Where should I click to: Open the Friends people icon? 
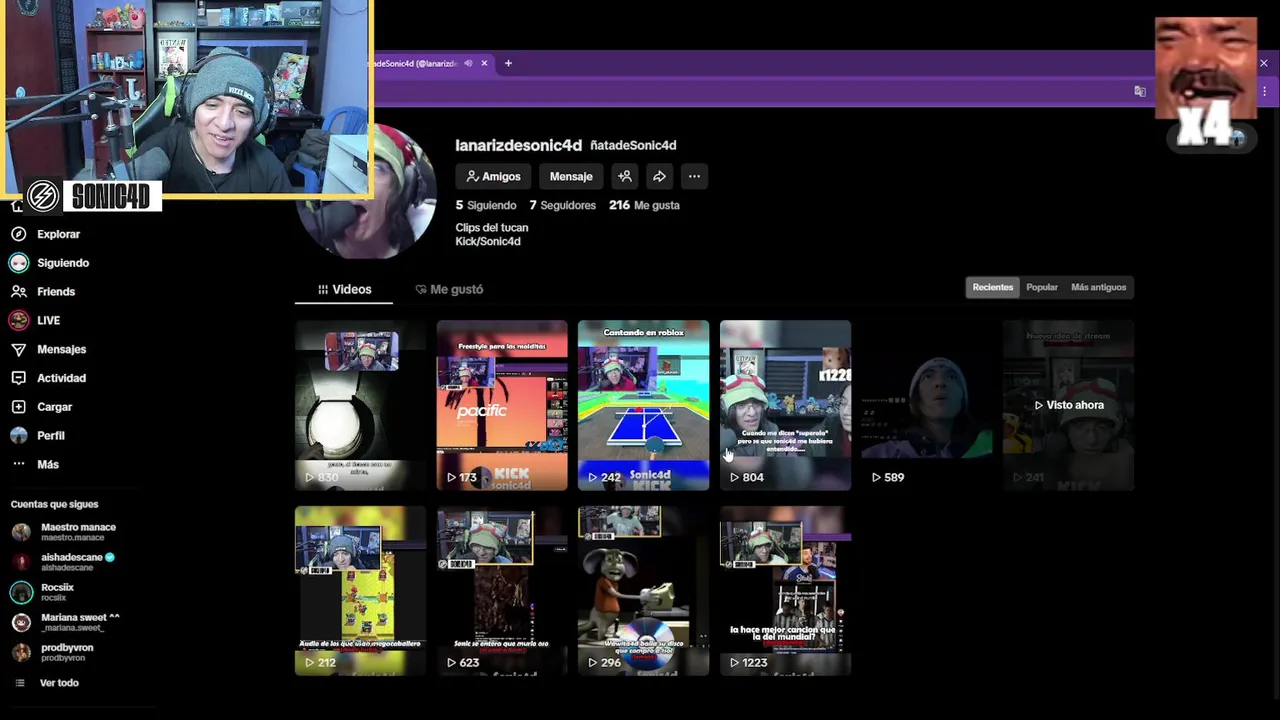[x=18, y=292]
